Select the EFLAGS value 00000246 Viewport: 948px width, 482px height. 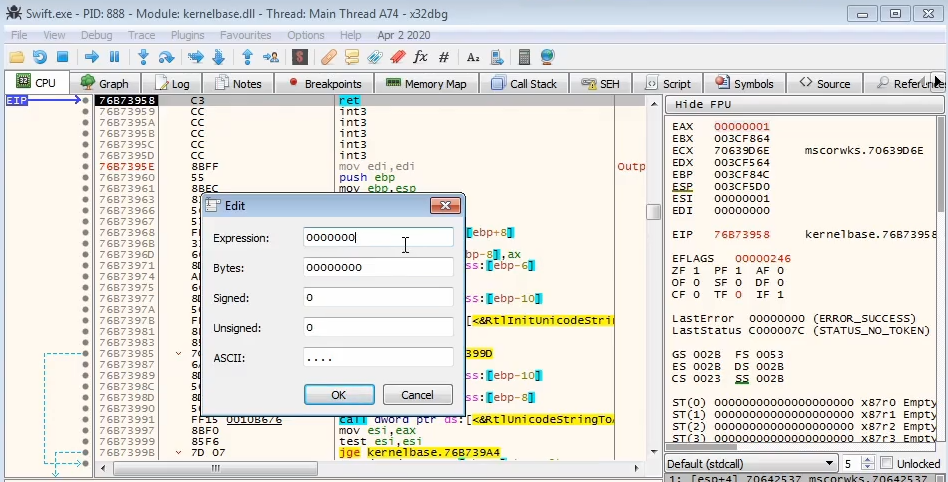click(x=762, y=258)
